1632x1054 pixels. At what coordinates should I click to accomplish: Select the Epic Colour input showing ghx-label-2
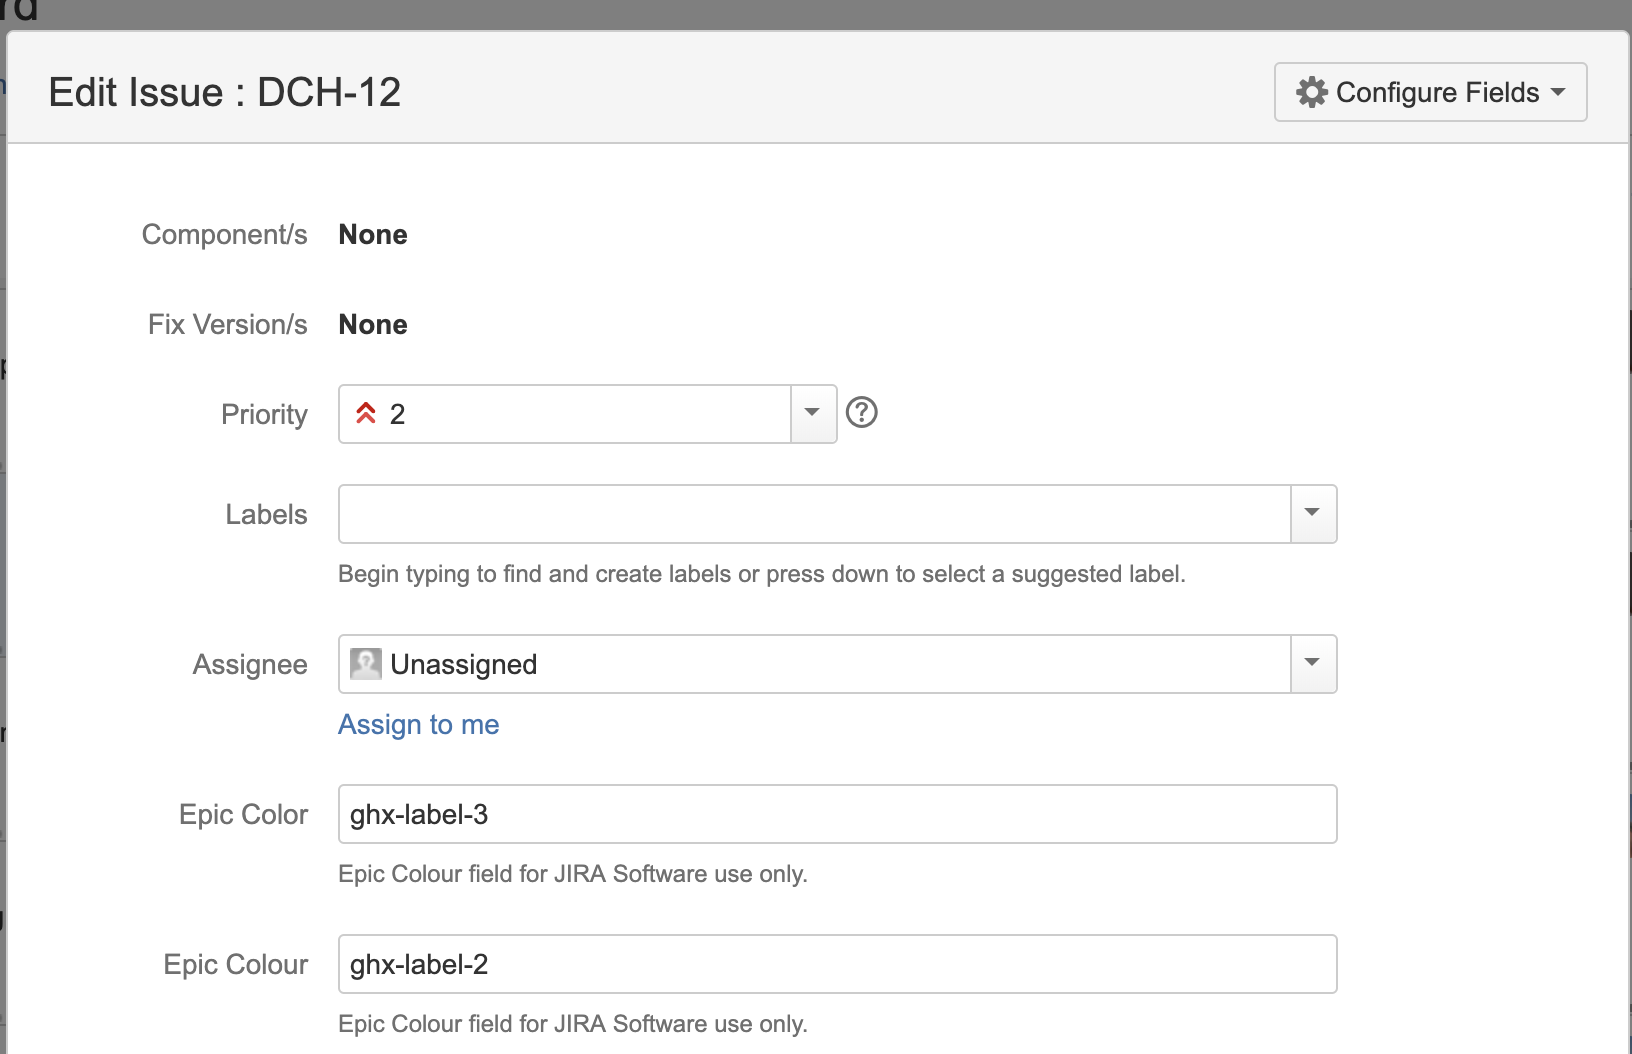[837, 963]
